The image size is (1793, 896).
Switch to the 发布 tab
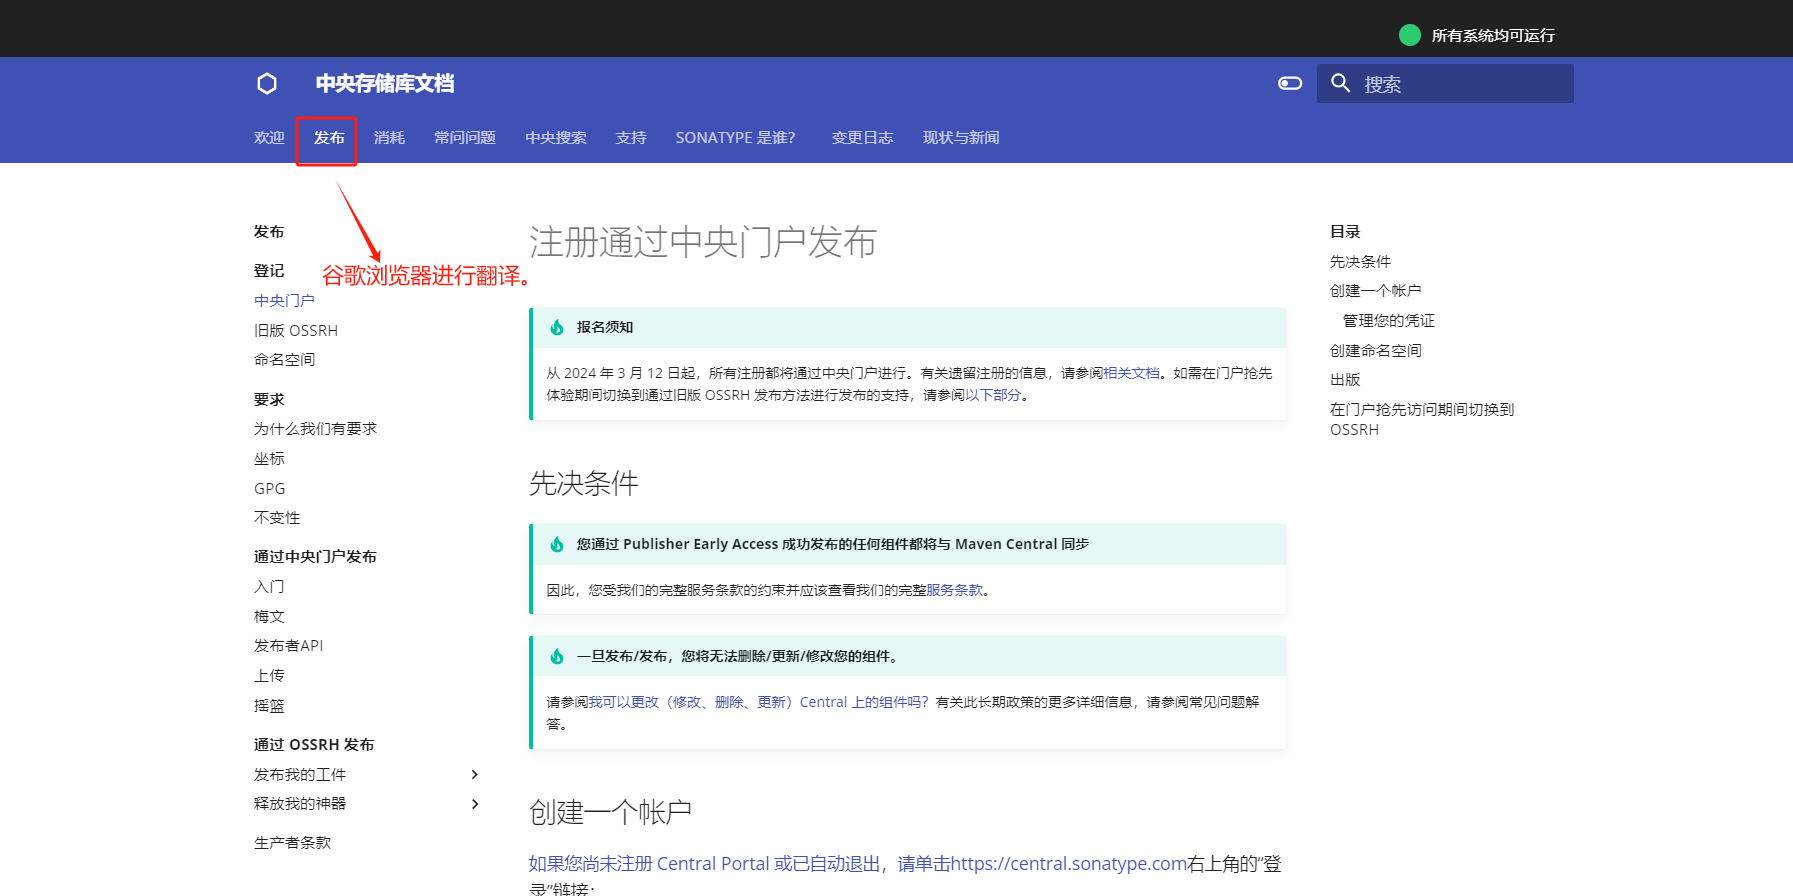tap(329, 138)
